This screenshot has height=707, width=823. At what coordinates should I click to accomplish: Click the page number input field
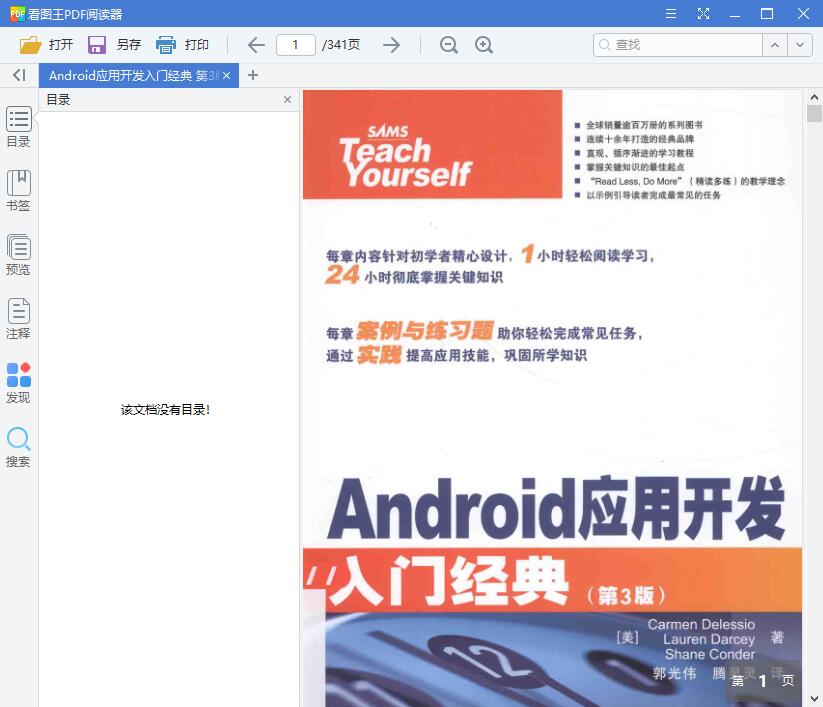point(296,45)
